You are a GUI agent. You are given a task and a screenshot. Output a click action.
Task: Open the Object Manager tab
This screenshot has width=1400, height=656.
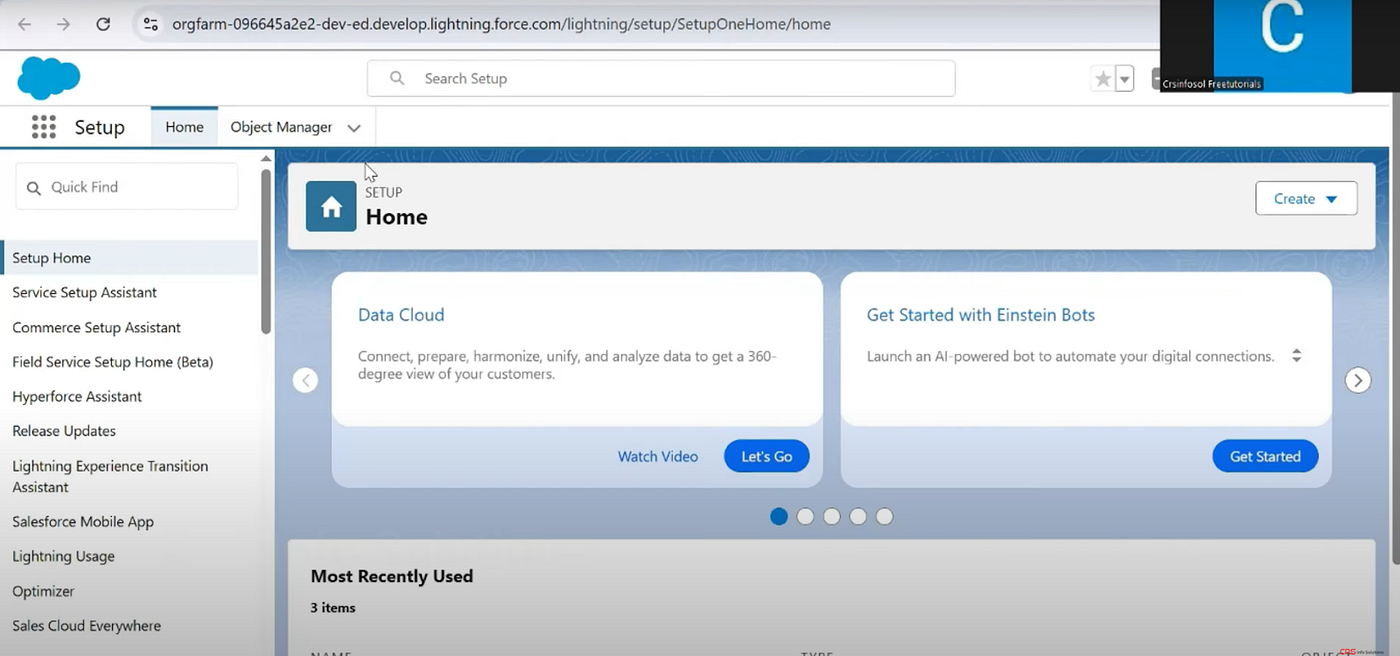coord(281,127)
